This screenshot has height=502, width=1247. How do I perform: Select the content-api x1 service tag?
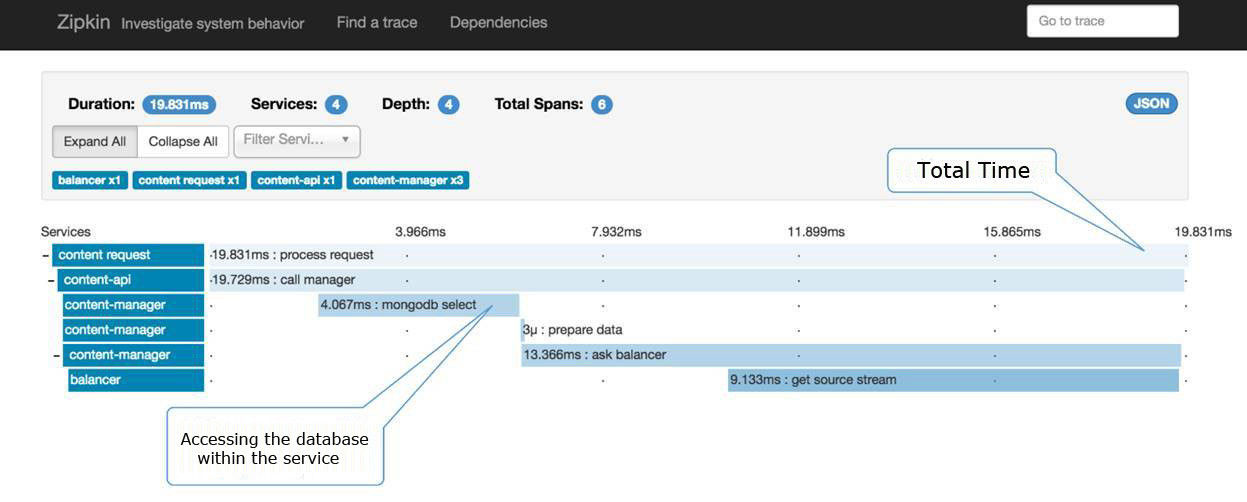point(296,181)
